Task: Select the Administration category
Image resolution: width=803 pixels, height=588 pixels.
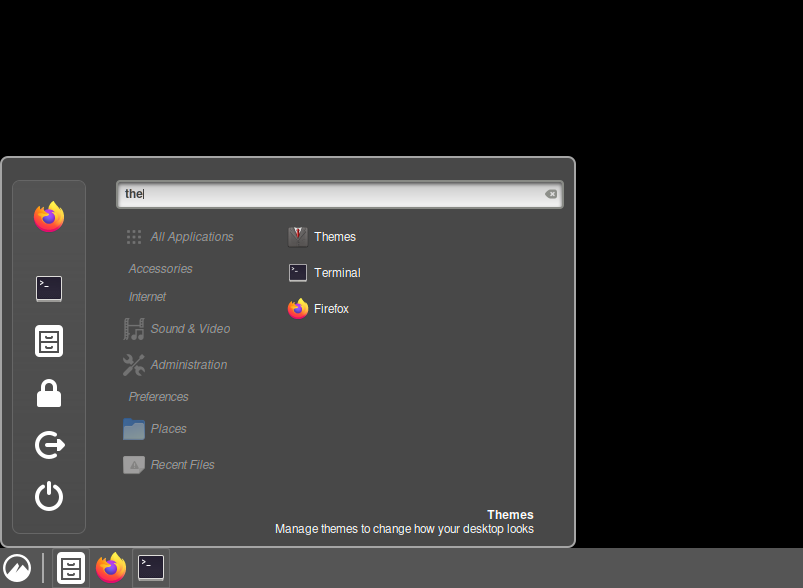Action: [175, 365]
